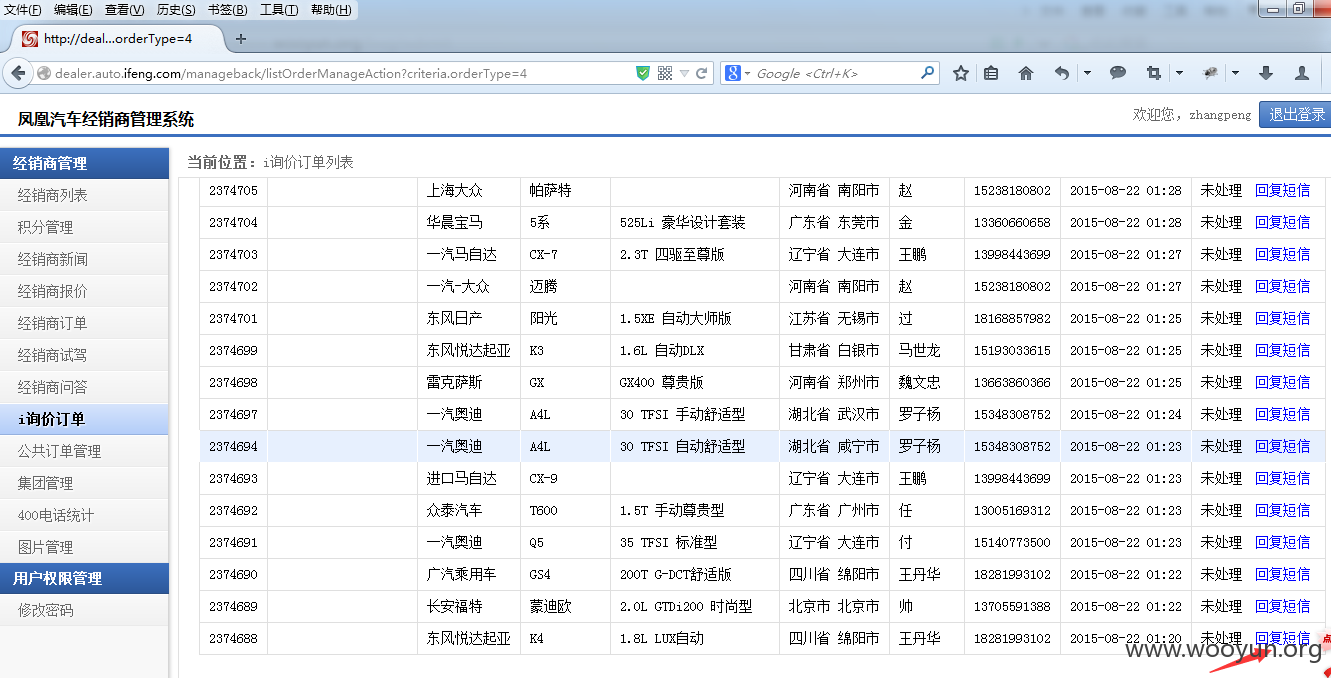Open 图片管理 in the sidebar
Image resolution: width=1331 pixels, height=678 pixels.
[x=84, y=547]
